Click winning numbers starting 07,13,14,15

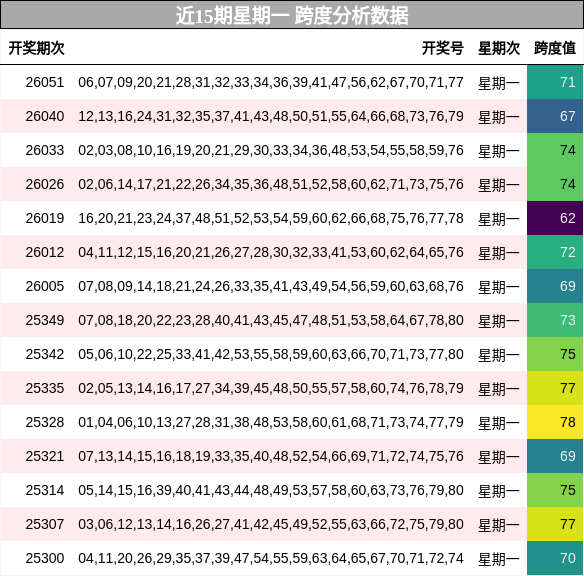point(271,456)
